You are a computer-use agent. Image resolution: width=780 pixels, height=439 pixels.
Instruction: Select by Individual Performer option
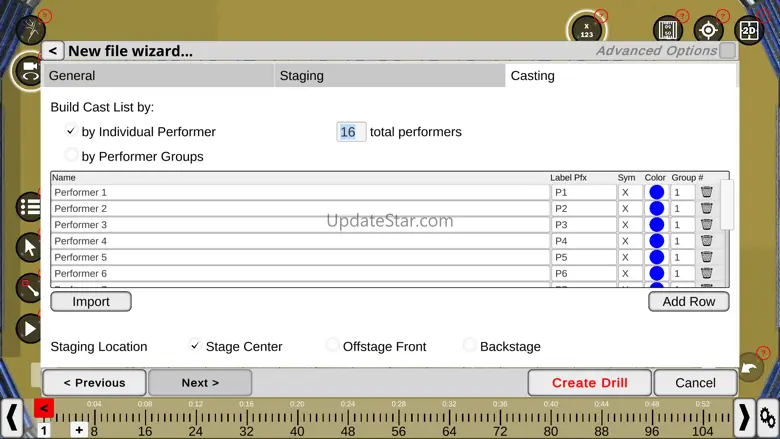[71, 131]
